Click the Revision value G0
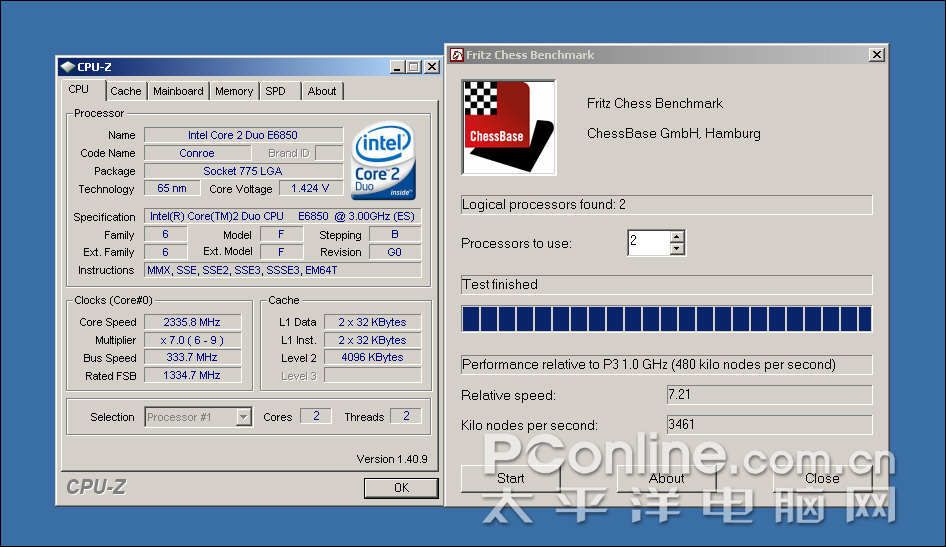The width and height of the screenshot is (946, 547). (395, 252)
